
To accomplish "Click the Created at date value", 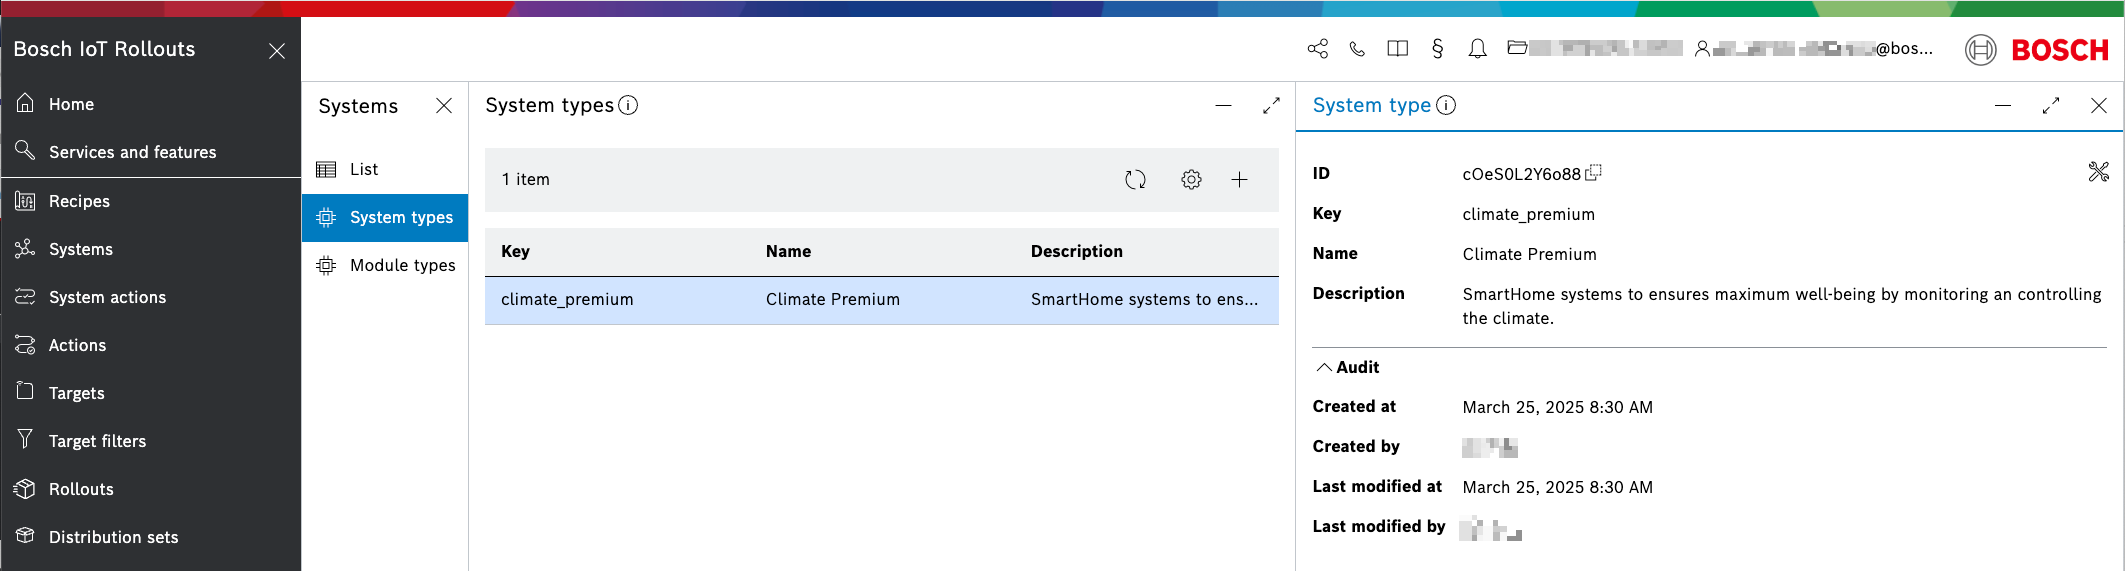I will 1557,408.
